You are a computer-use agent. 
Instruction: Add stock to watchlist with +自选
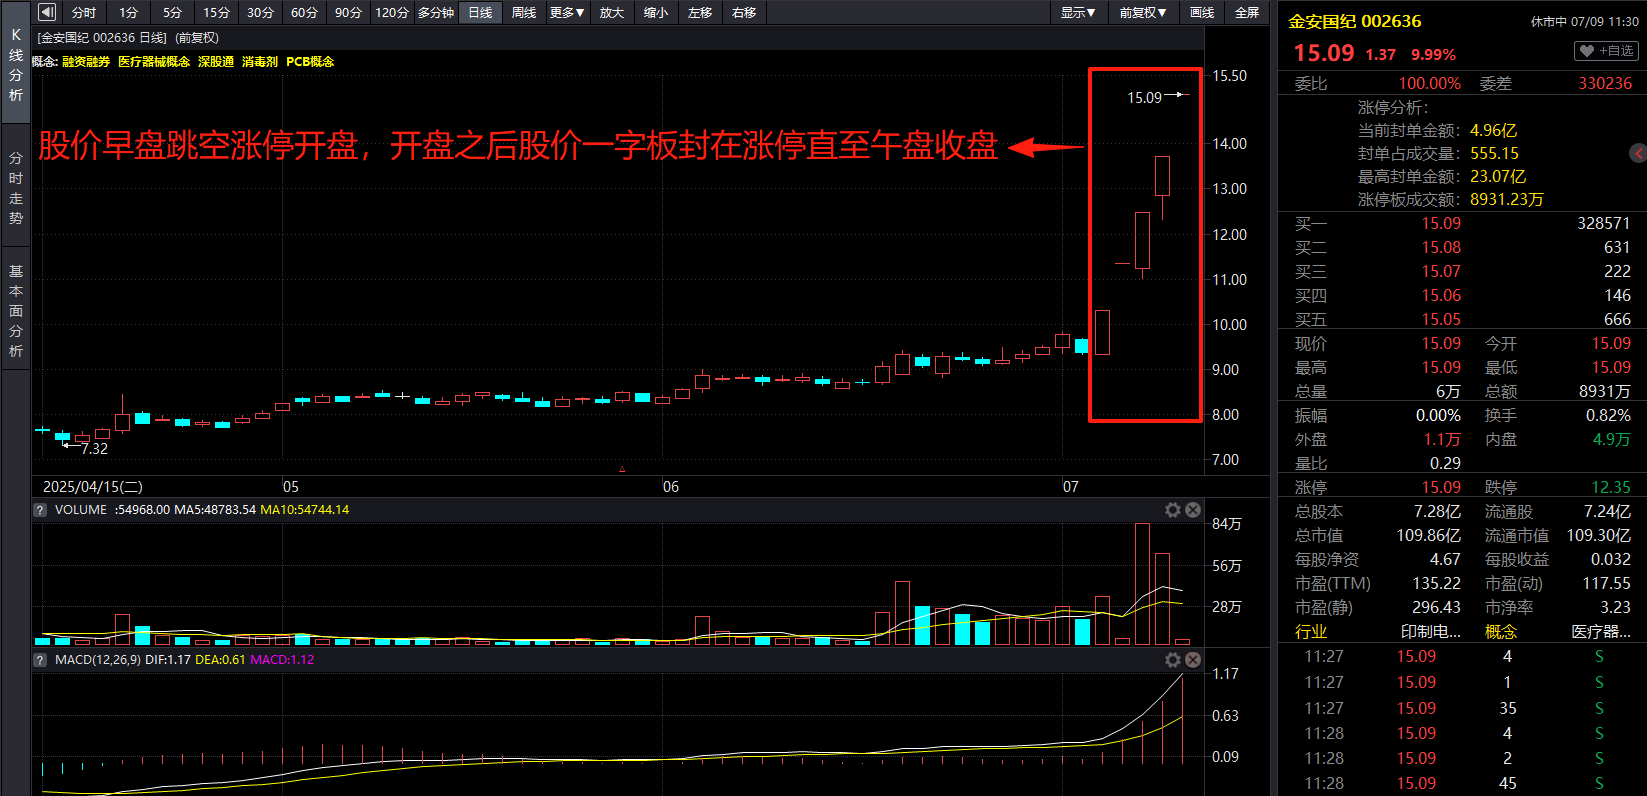coord(1606,51)
